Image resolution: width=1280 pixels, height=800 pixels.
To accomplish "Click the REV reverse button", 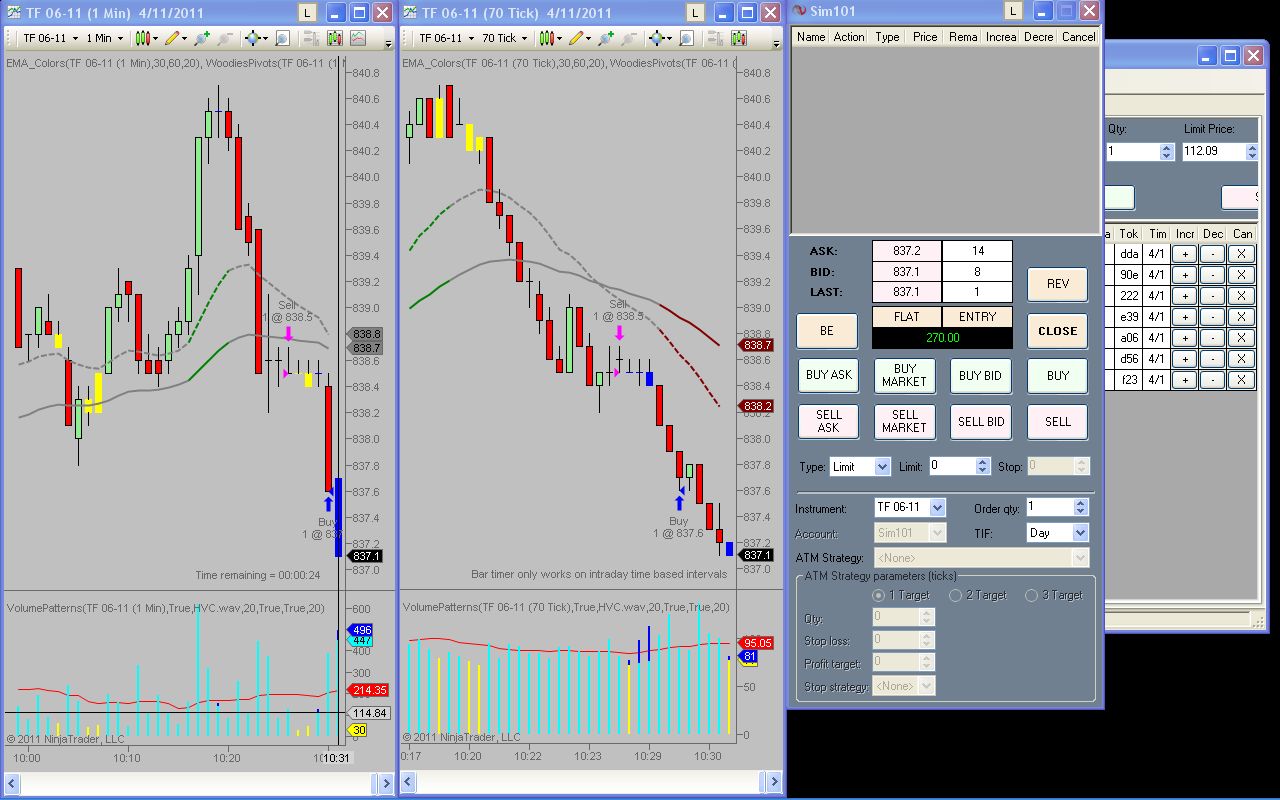I will click(1057, 284).
